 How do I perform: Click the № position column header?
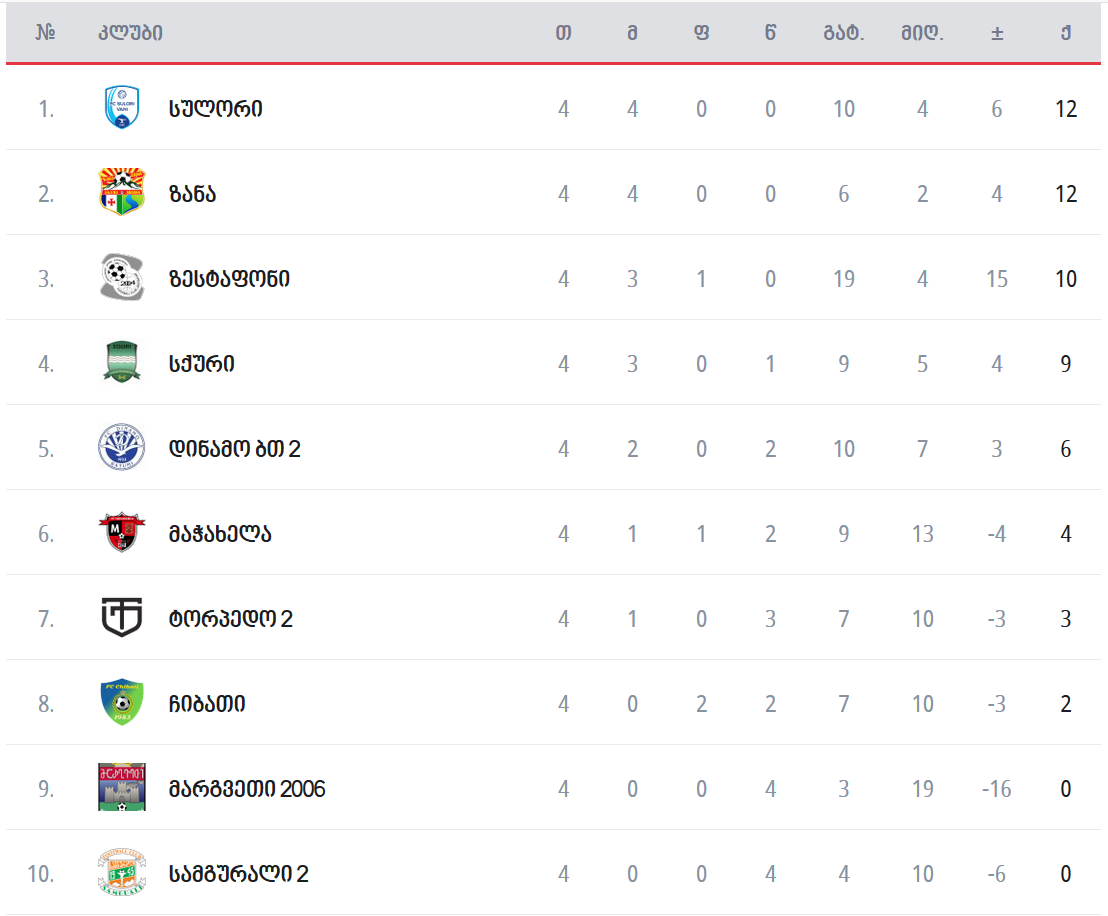click(45, 33)
